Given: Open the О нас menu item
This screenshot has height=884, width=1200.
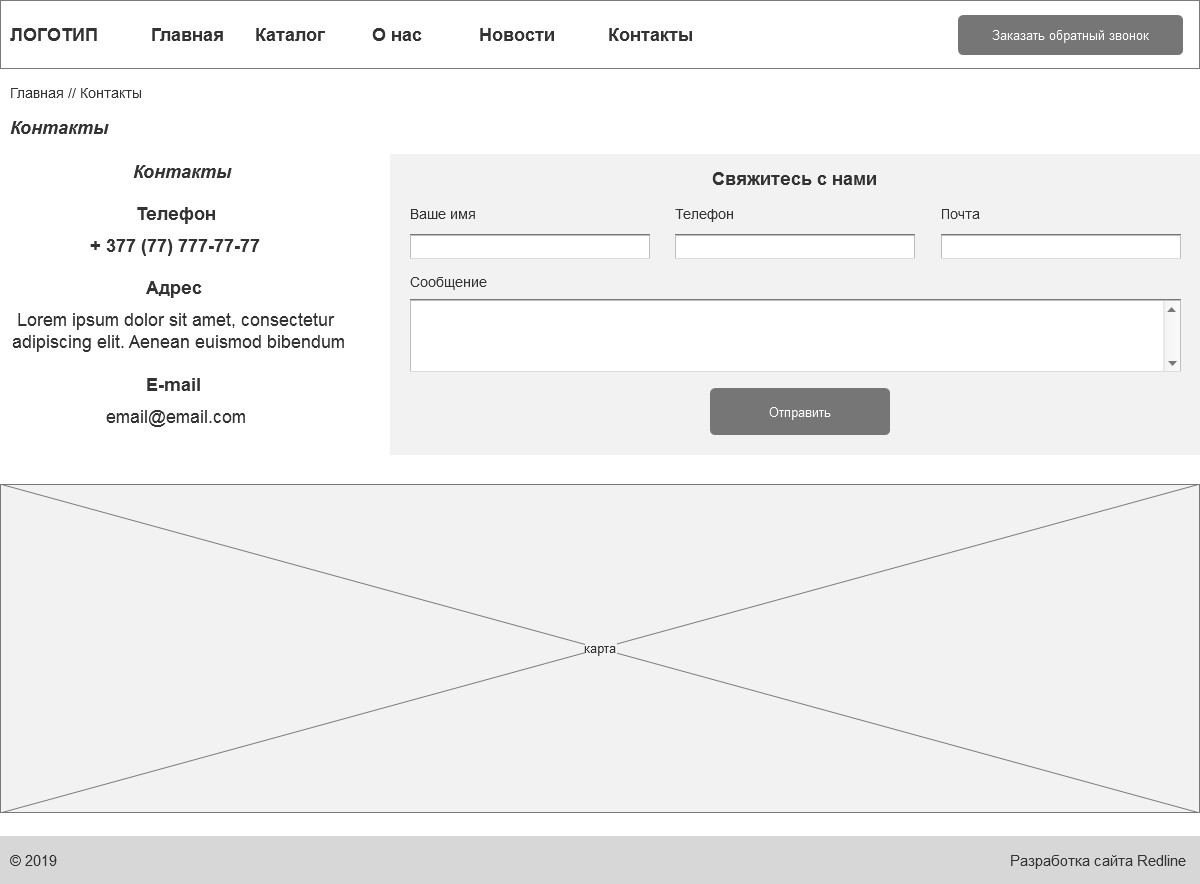Looking at the screenshot, I should pyautogui.click(x=397, y=35).
